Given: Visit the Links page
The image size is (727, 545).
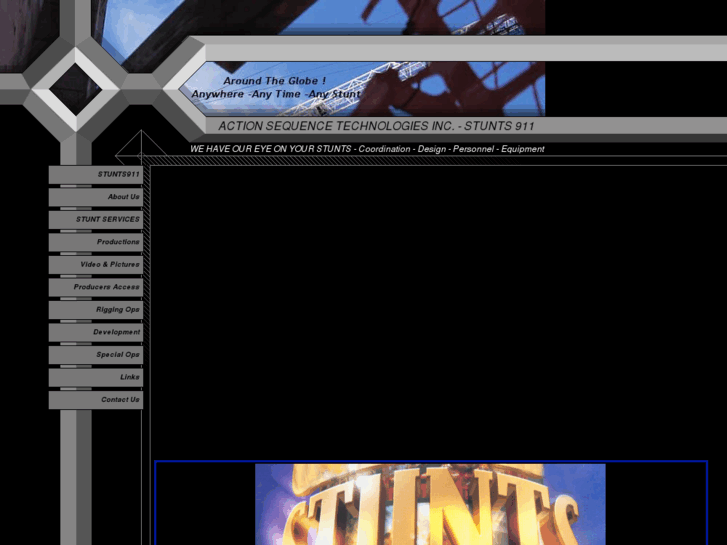Looking at the screenshot, I should tap(96, 378).
